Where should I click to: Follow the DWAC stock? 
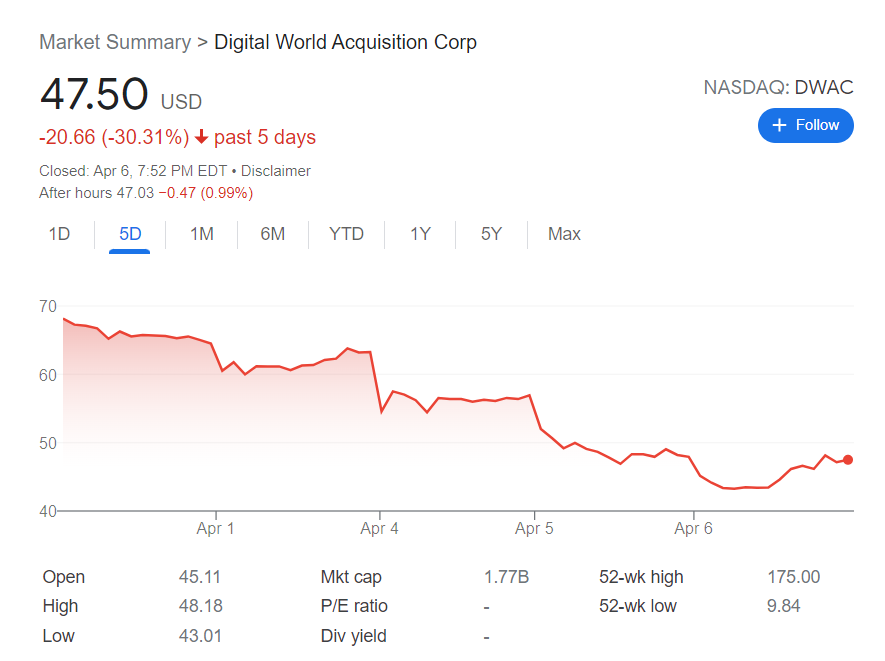[x=806, y=125]
